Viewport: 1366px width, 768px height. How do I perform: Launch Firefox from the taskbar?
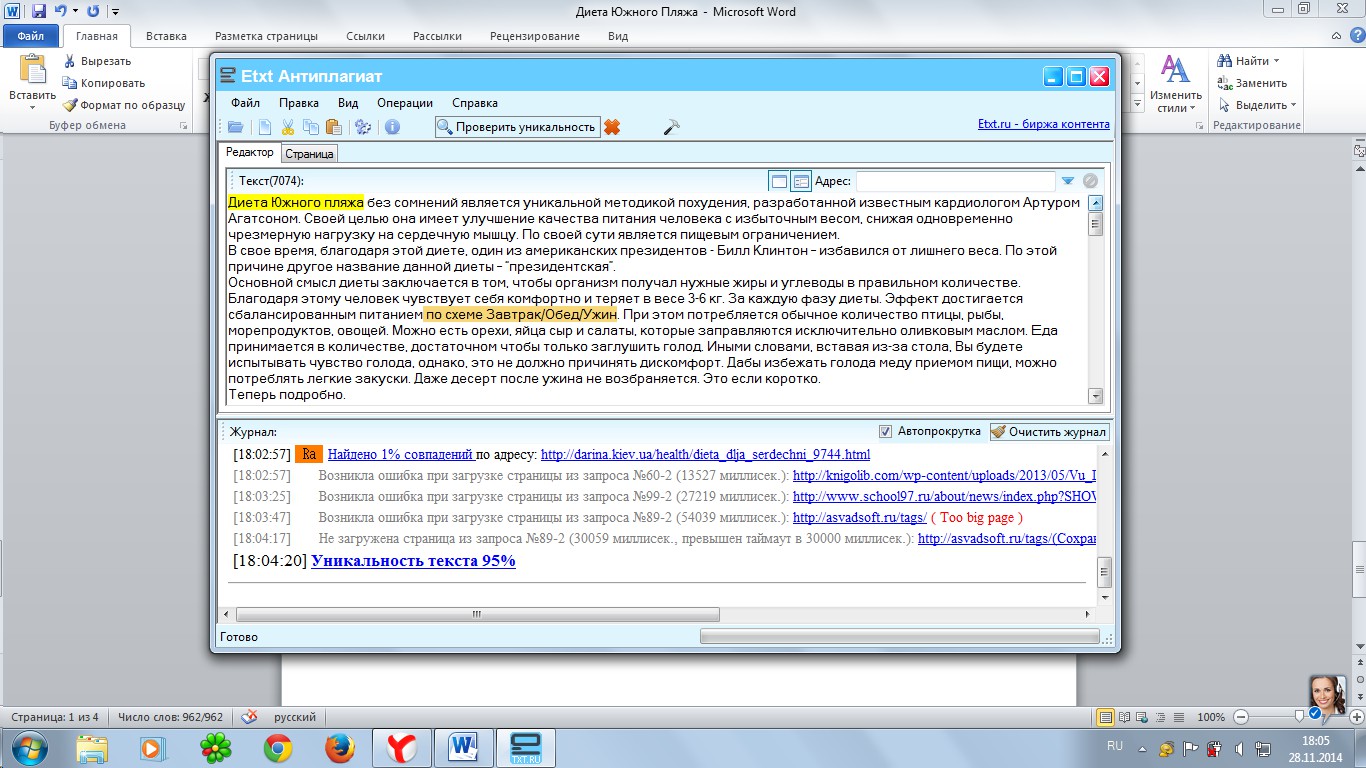tap(340, 748)
